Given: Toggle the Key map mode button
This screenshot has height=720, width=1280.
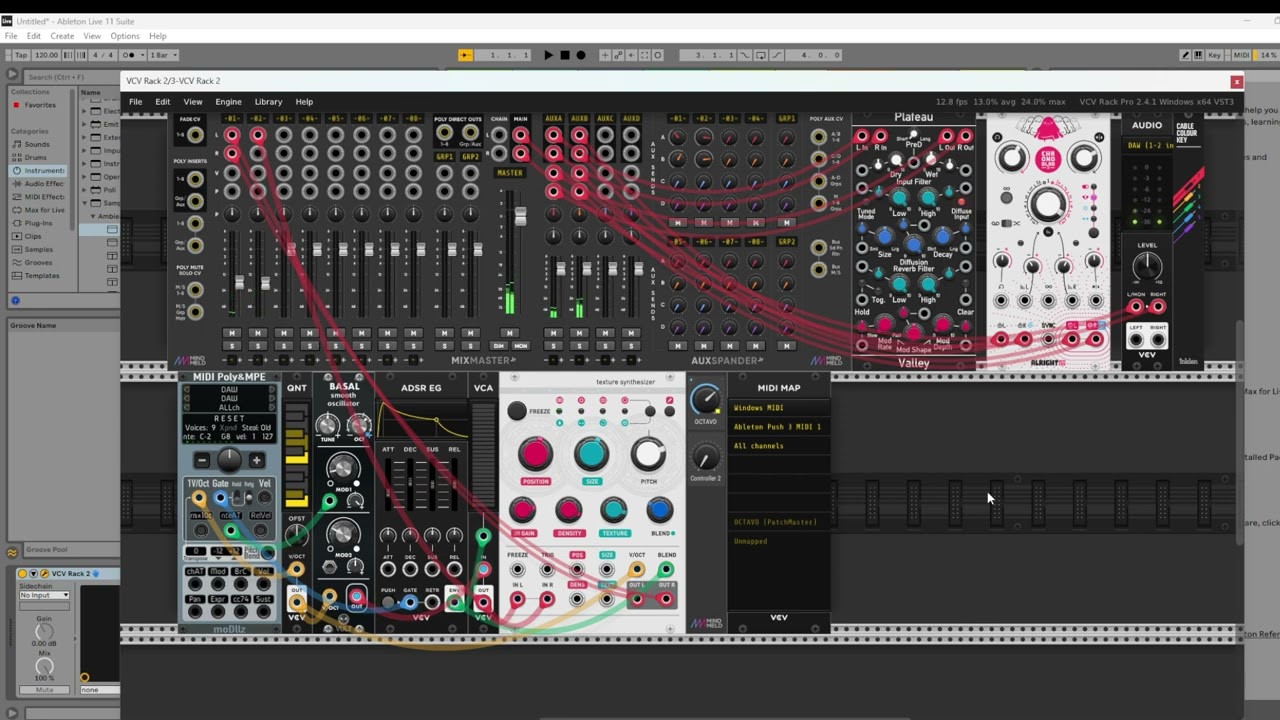Looking at the screenshot, I should point(1215,55).
